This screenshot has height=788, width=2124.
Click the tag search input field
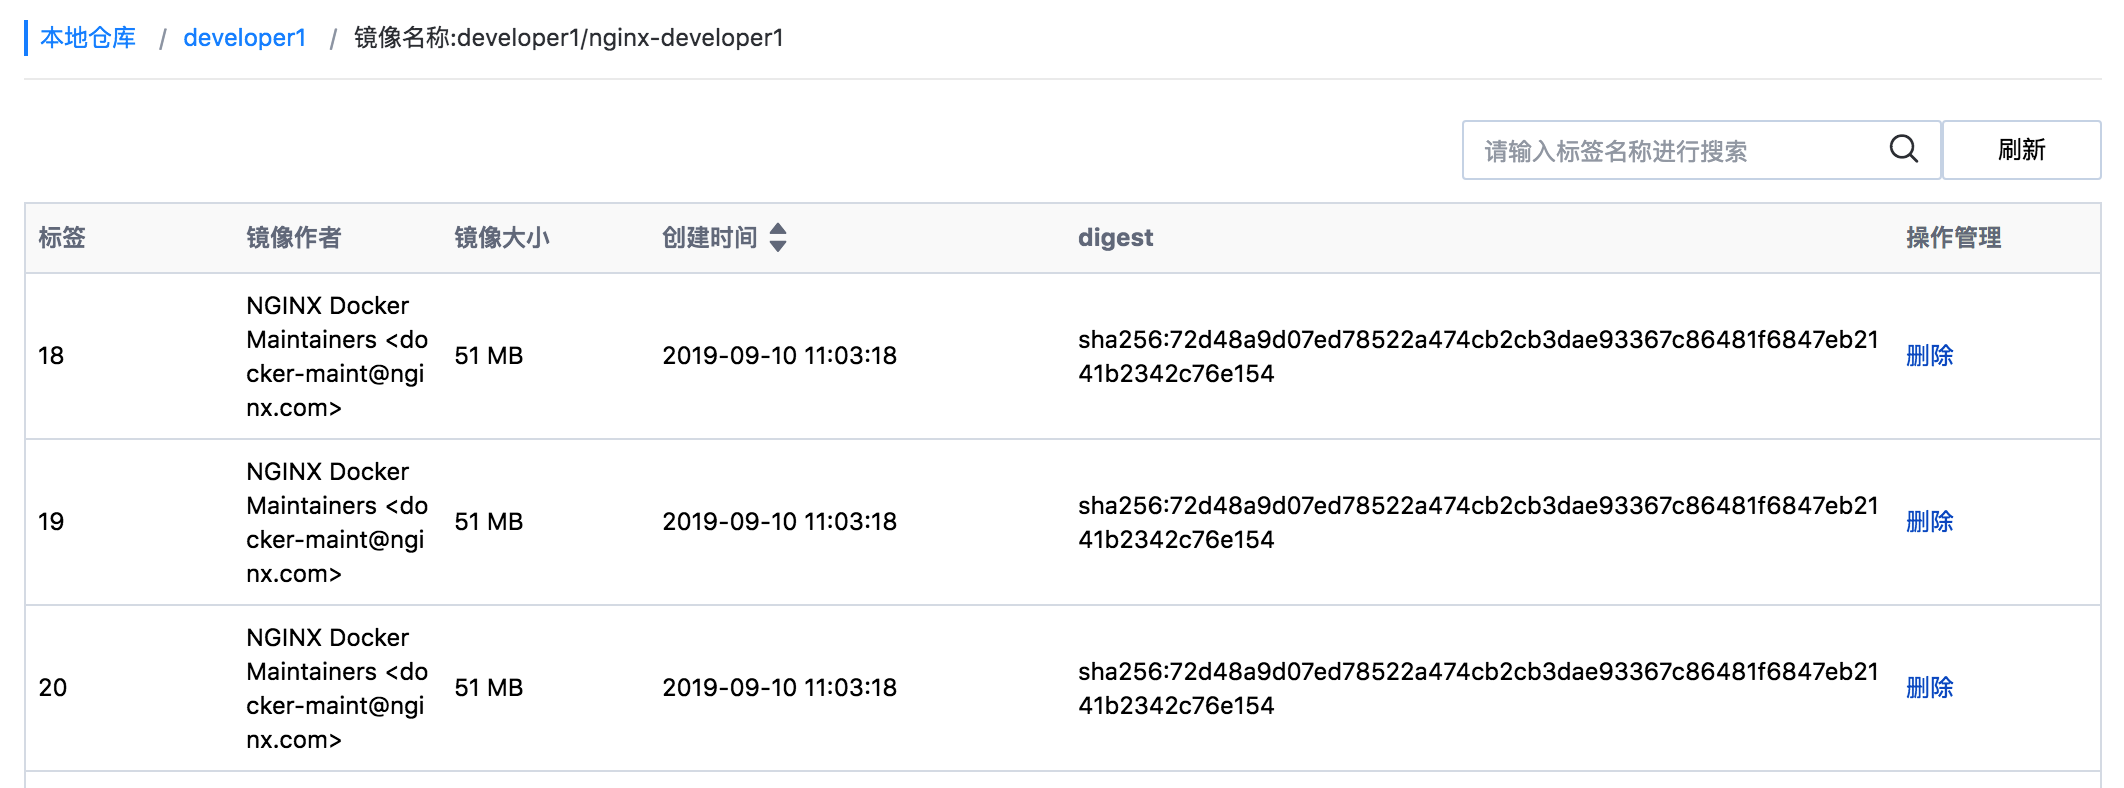point(1650,150)
